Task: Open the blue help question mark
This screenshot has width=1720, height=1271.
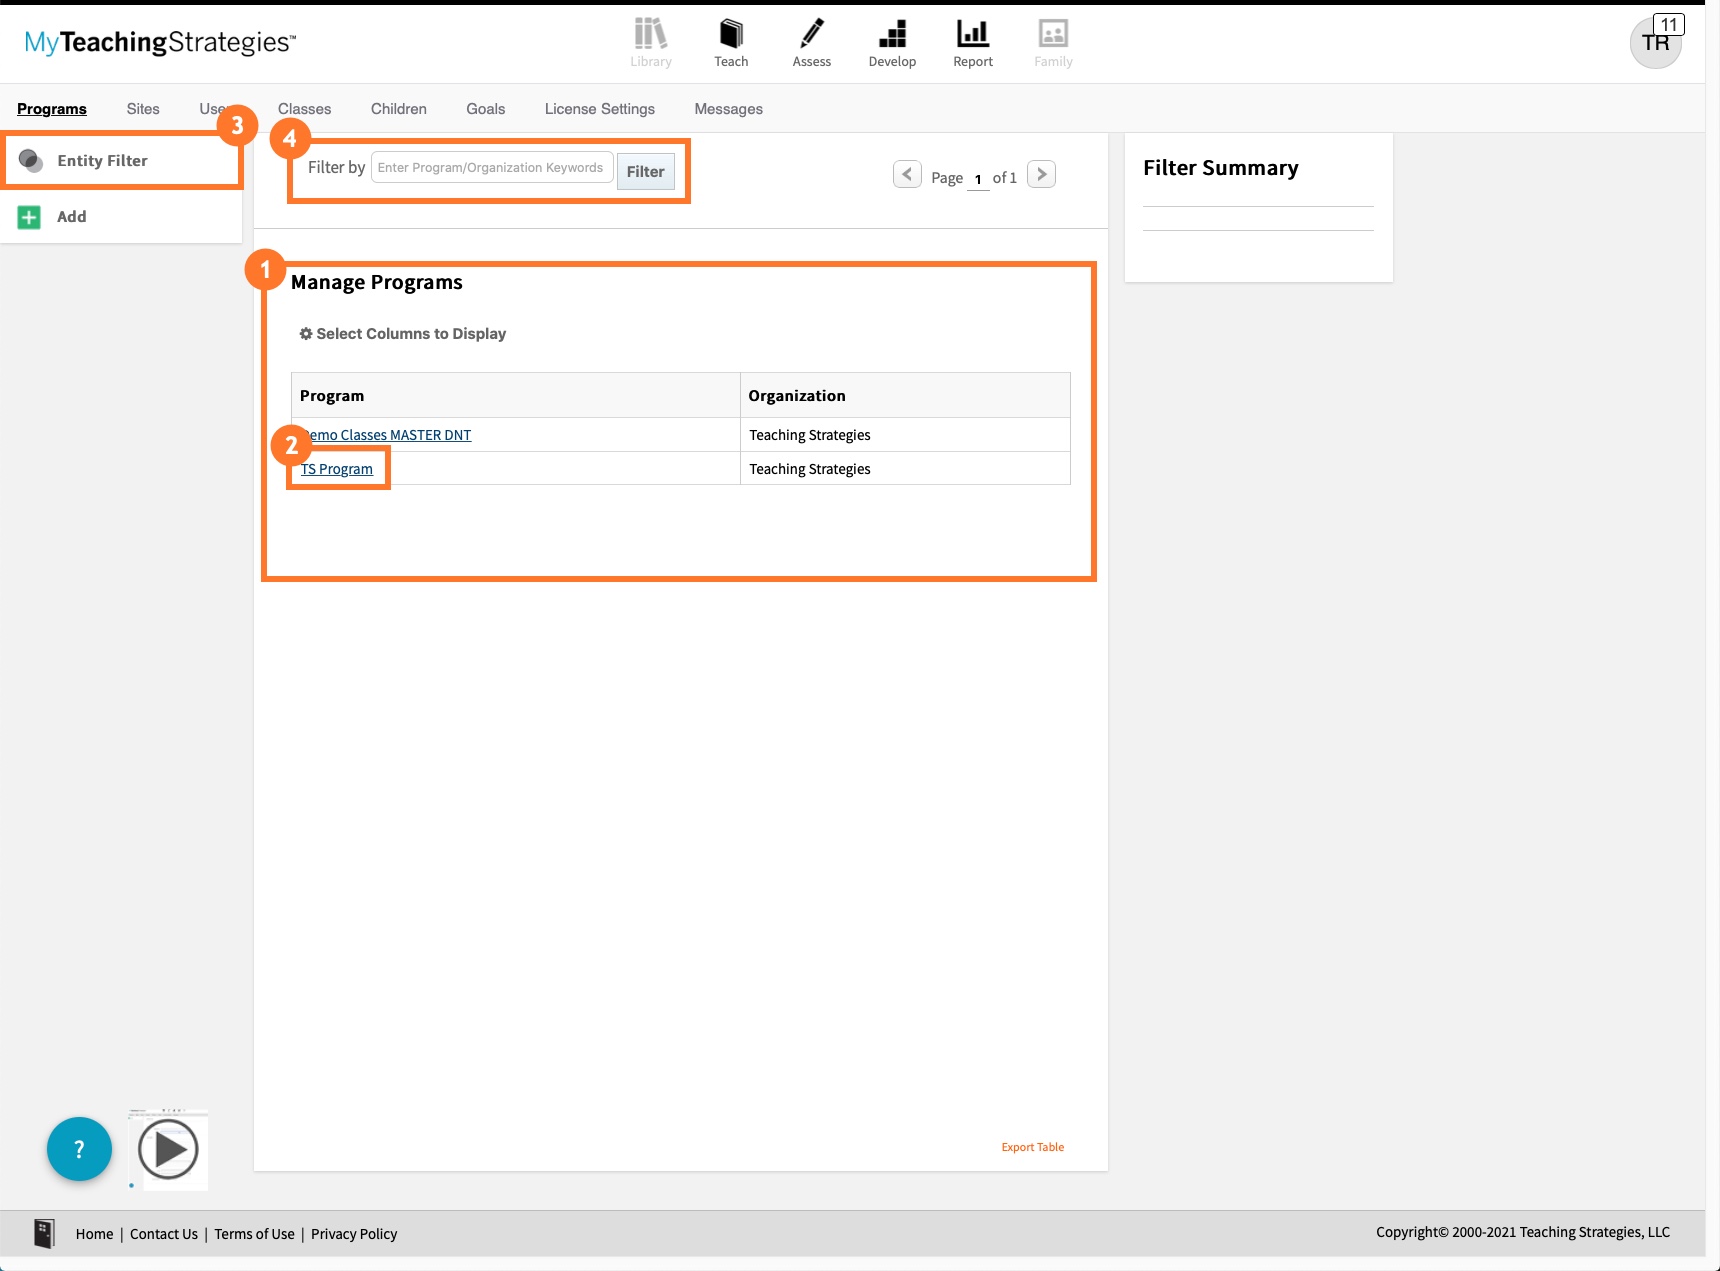Action: [x=79, y=1149]
